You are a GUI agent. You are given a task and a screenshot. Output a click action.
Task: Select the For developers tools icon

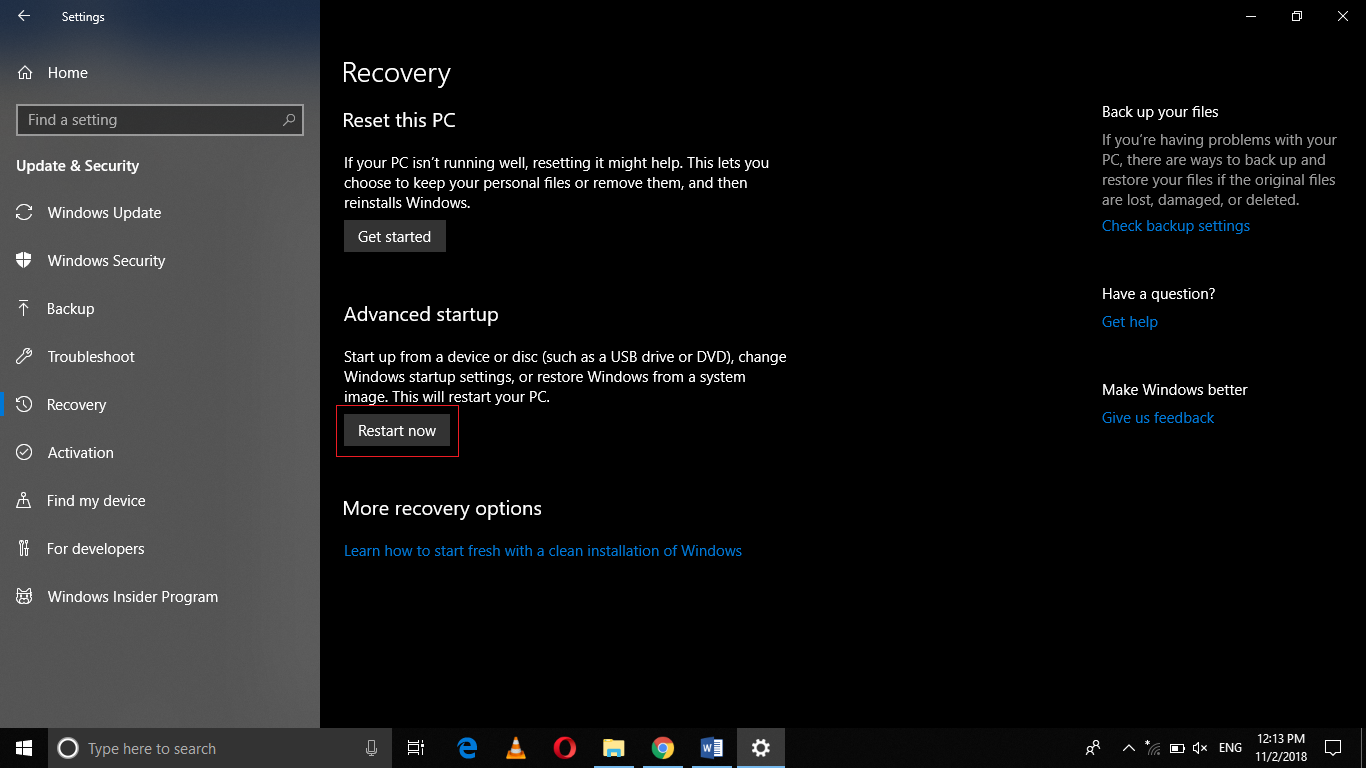[24, 548]
